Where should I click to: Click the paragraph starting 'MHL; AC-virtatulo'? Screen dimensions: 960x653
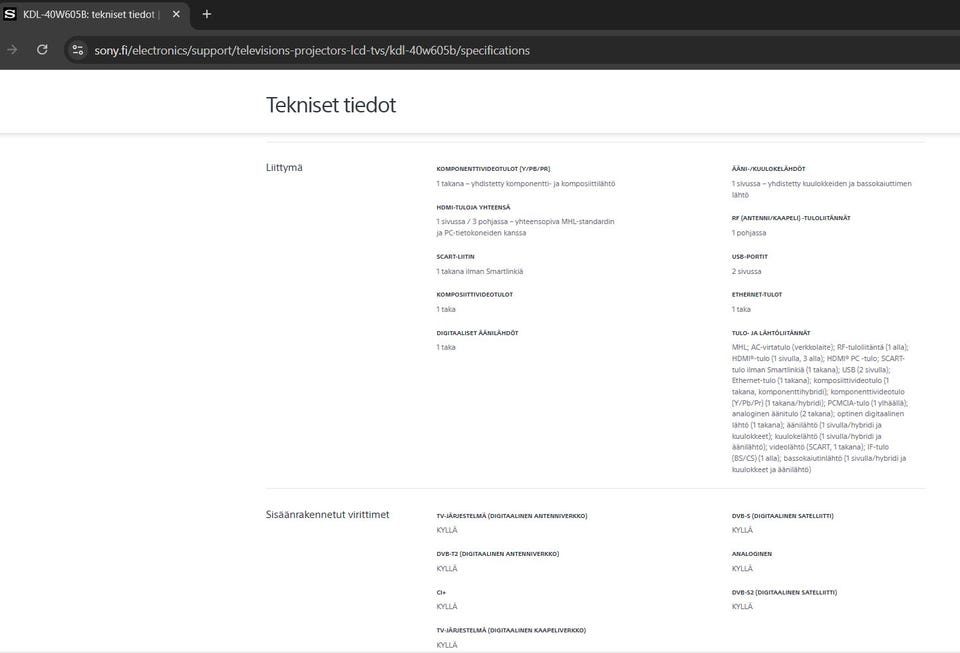coord(820,408)
